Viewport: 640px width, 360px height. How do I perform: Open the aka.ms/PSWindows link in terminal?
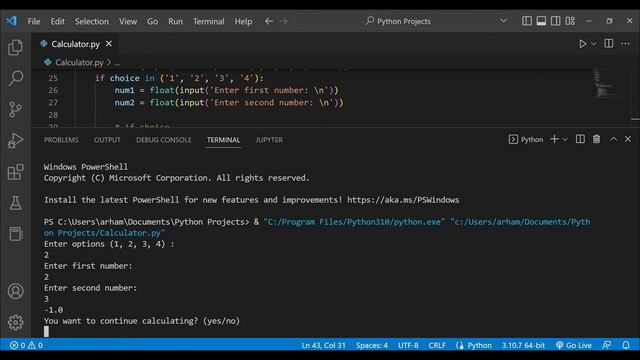coord(403,200)
